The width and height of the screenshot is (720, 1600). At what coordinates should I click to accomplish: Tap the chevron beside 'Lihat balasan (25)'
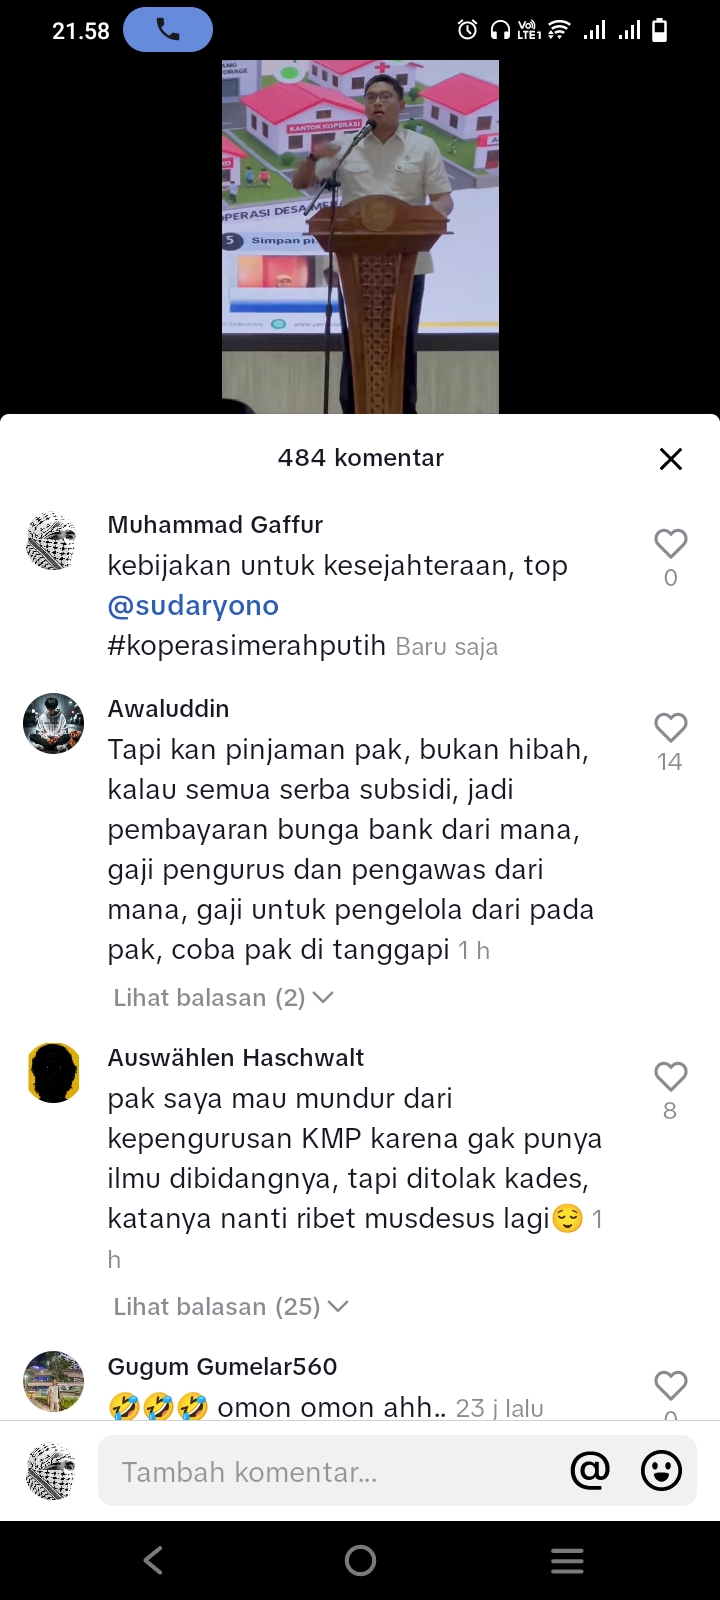point(338,1307)
